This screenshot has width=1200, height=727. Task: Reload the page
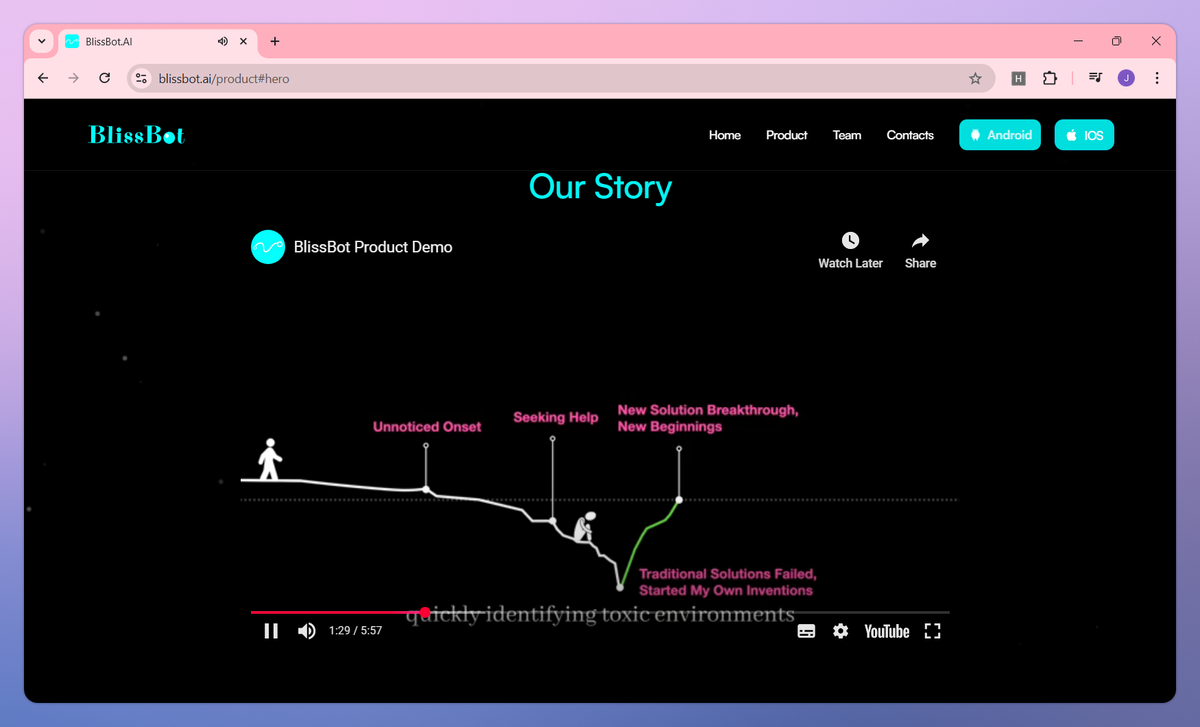[x=104, y=78]
